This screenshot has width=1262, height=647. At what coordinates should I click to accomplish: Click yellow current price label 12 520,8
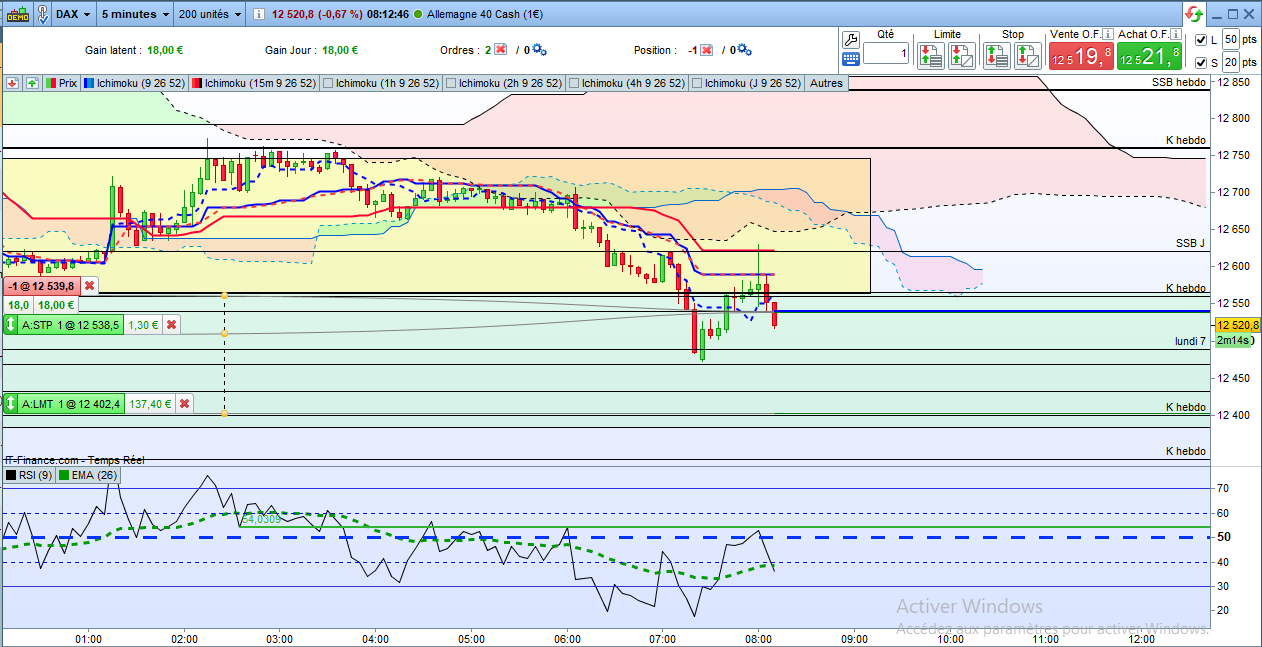1238,325
